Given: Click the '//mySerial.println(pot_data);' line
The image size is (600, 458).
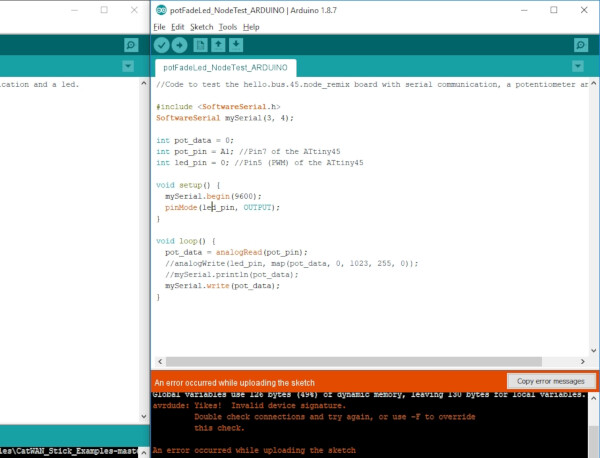Looking at the screenshot, I should pos(232,274).
